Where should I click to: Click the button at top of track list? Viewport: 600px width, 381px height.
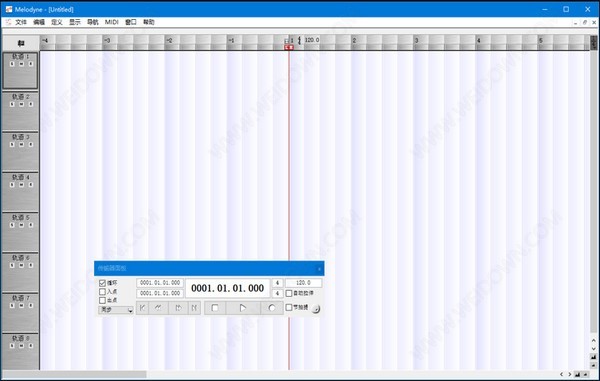coord(21,43)
